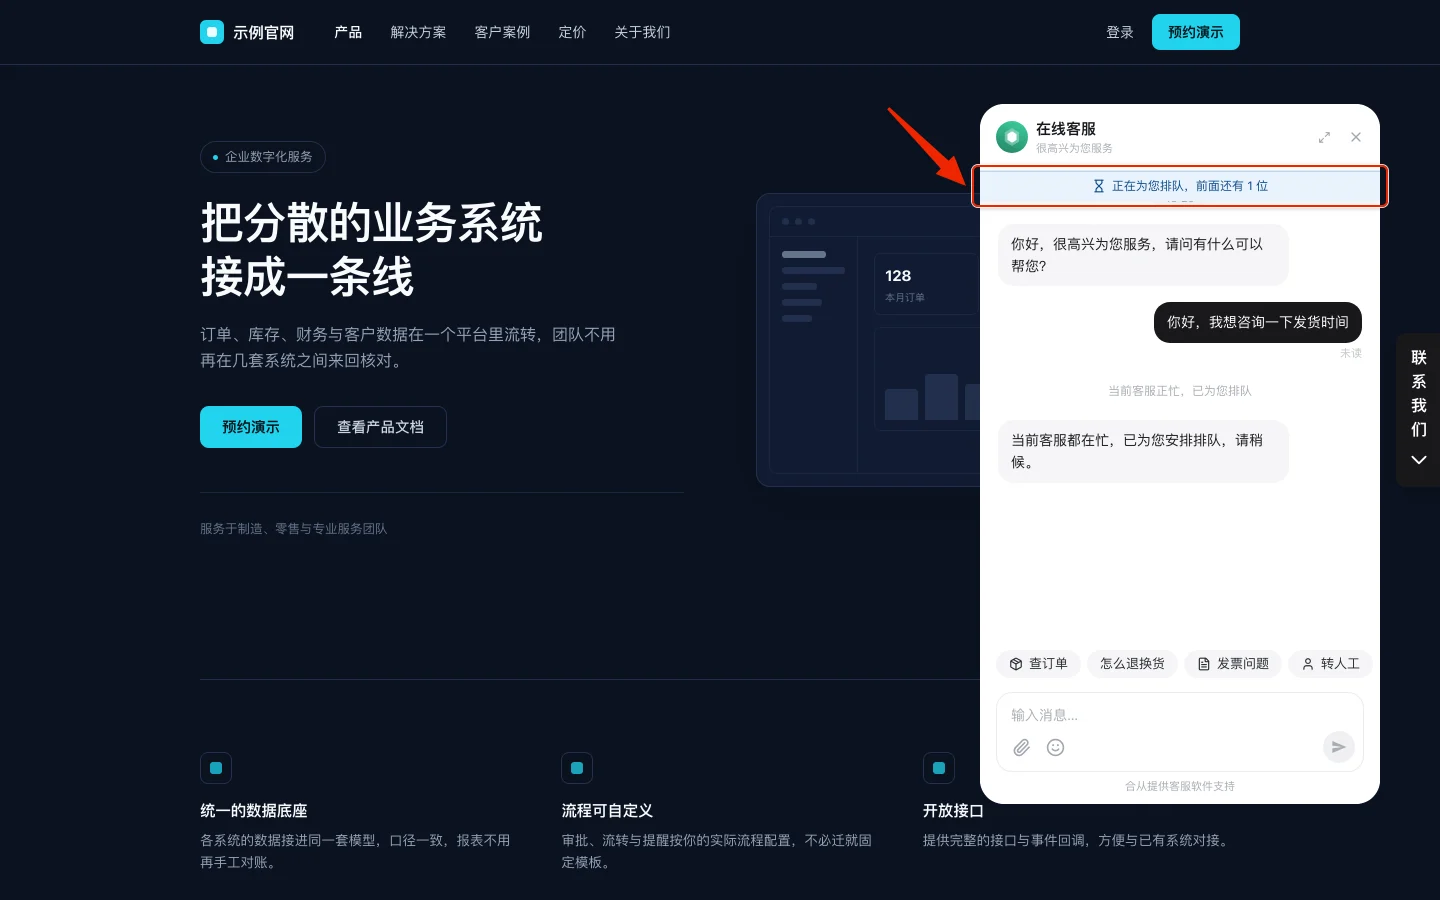Visit the 关于我们 page

[x=642, y=32]
